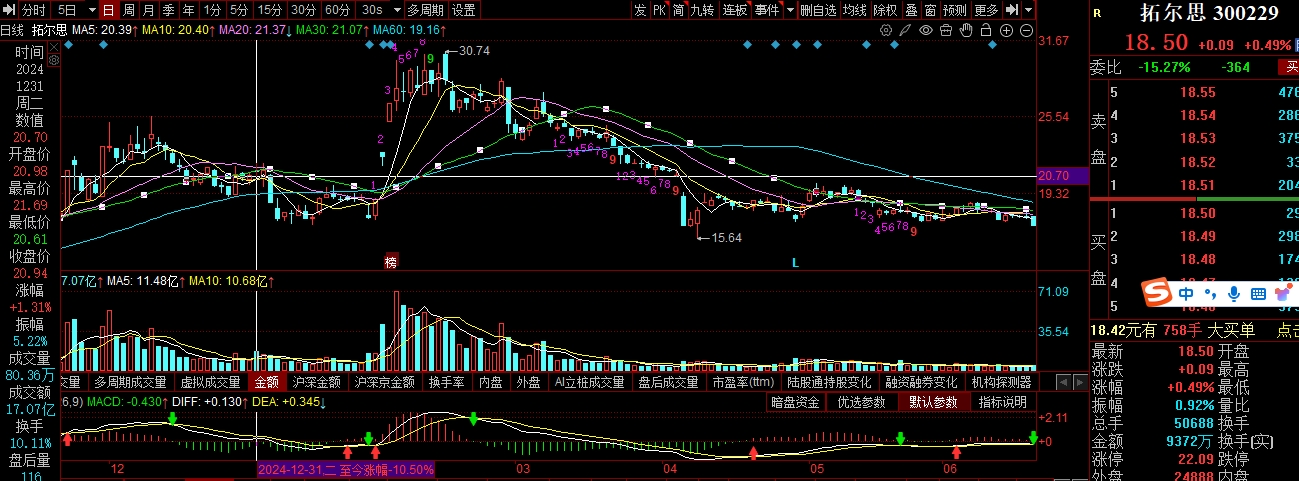This screenshot has height=481, width=1299.
Task: Toggle 九转 indicator button
Action: click(703, 10)
